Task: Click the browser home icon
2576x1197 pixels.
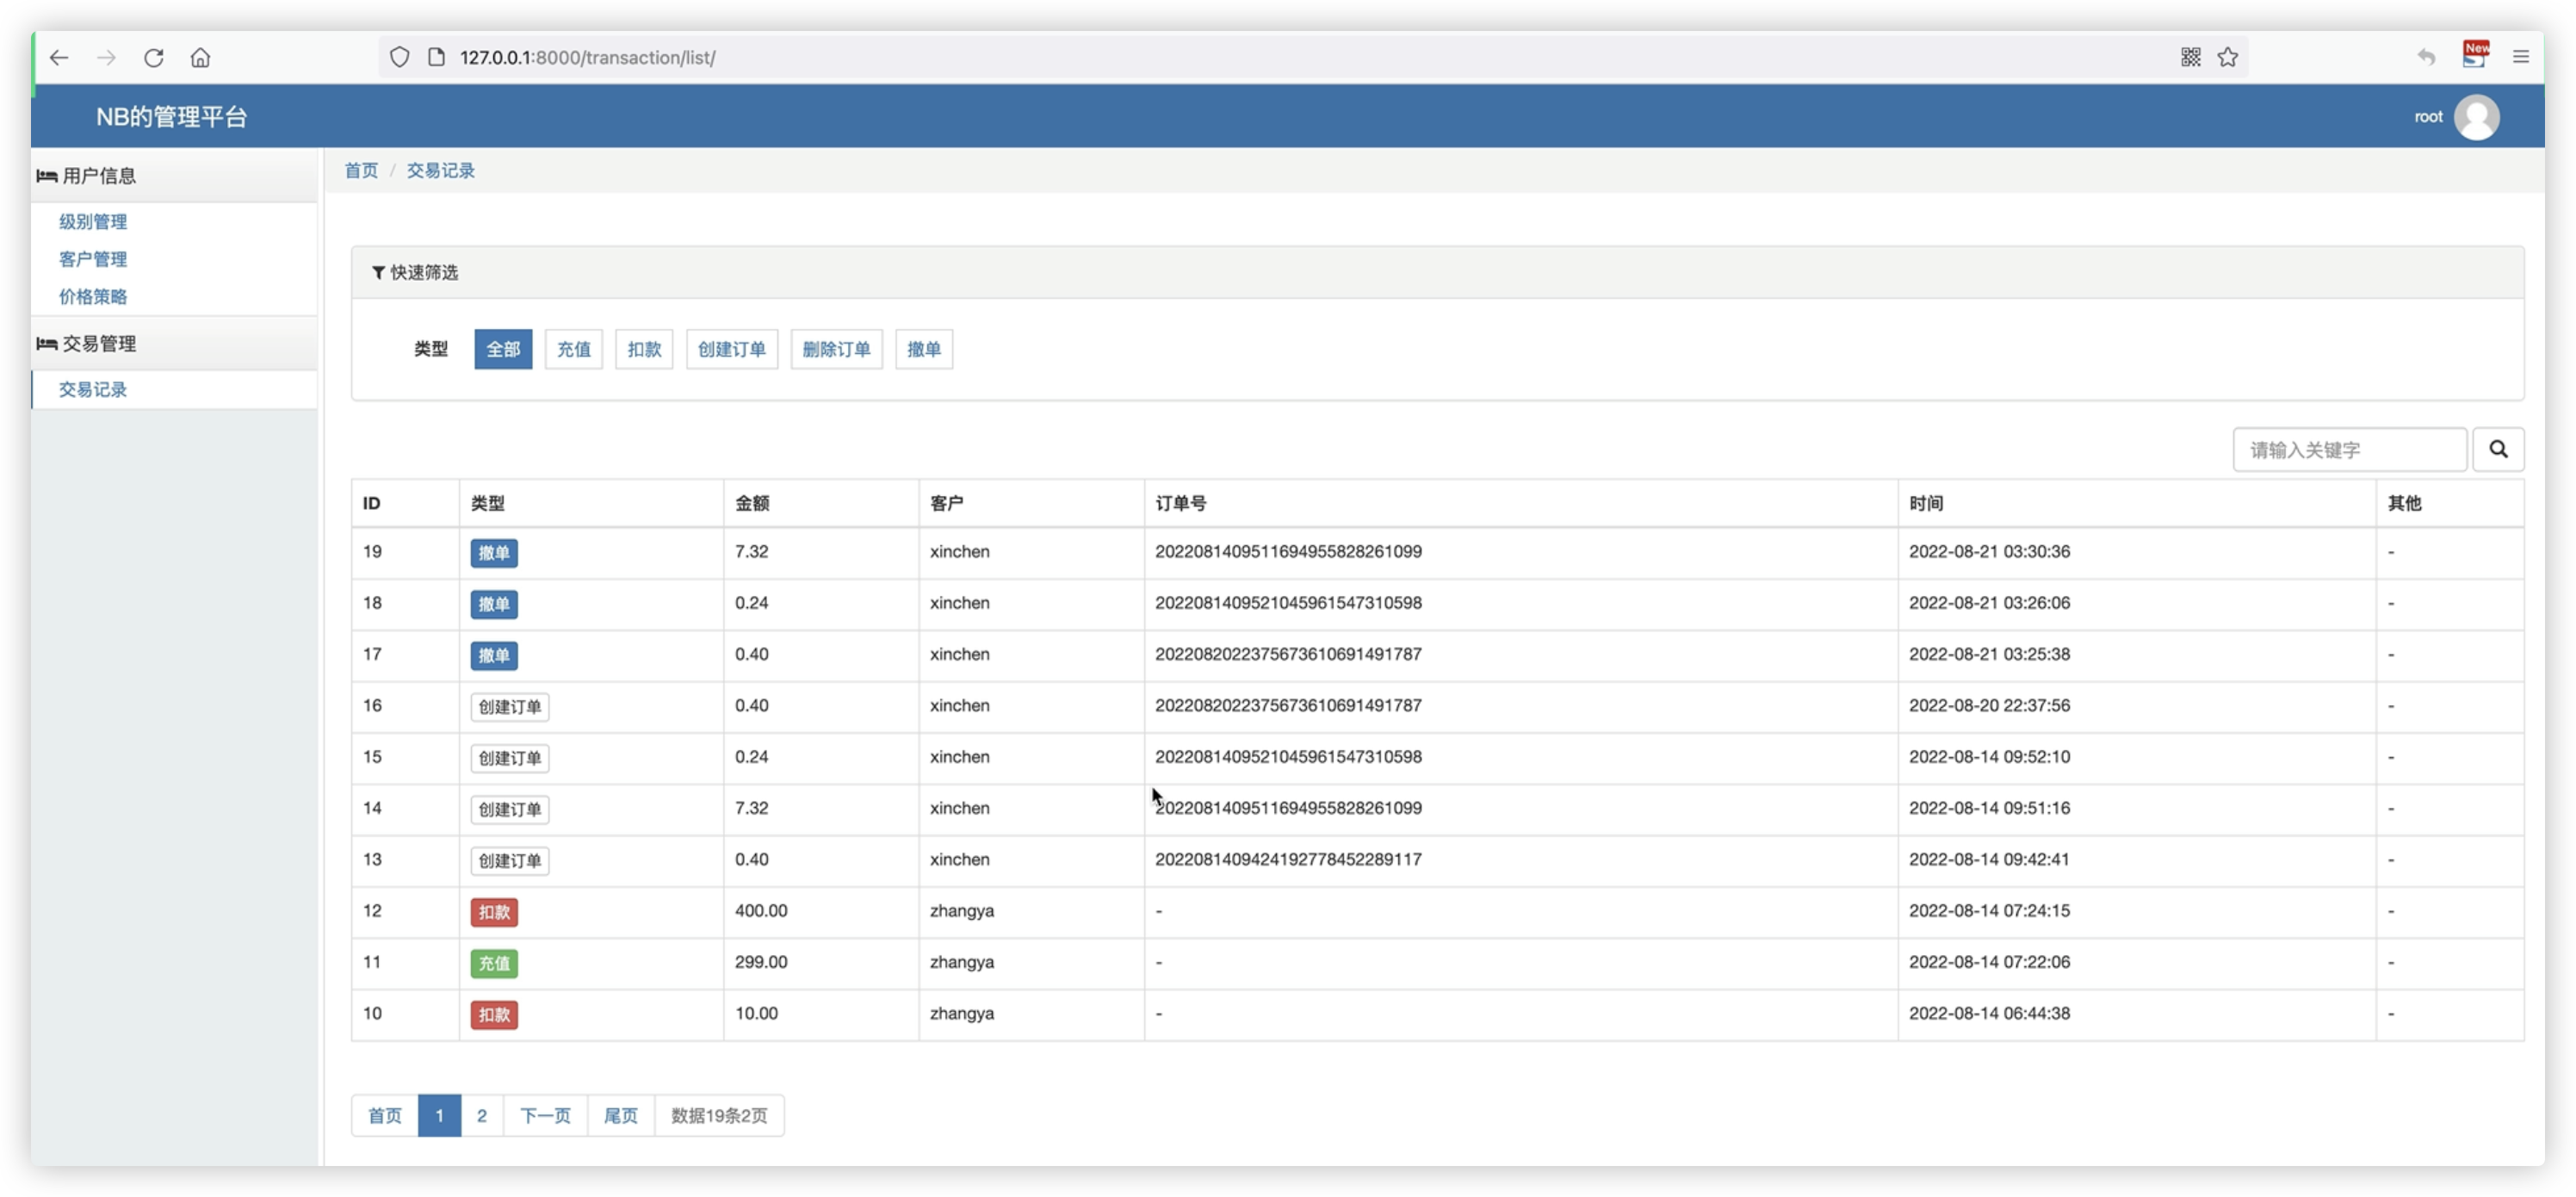Action: click(200, 58)
